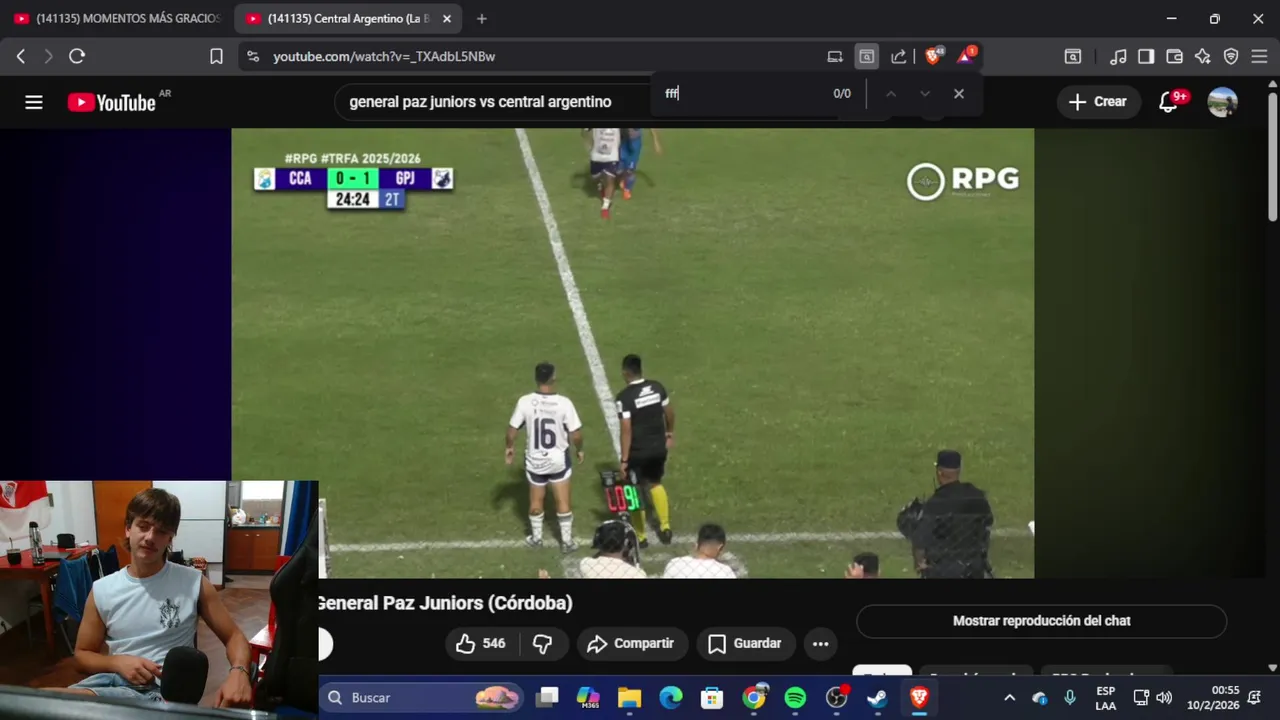Open Spotify from the taskbar
1280x720 pixels.
tap(795, 698)
